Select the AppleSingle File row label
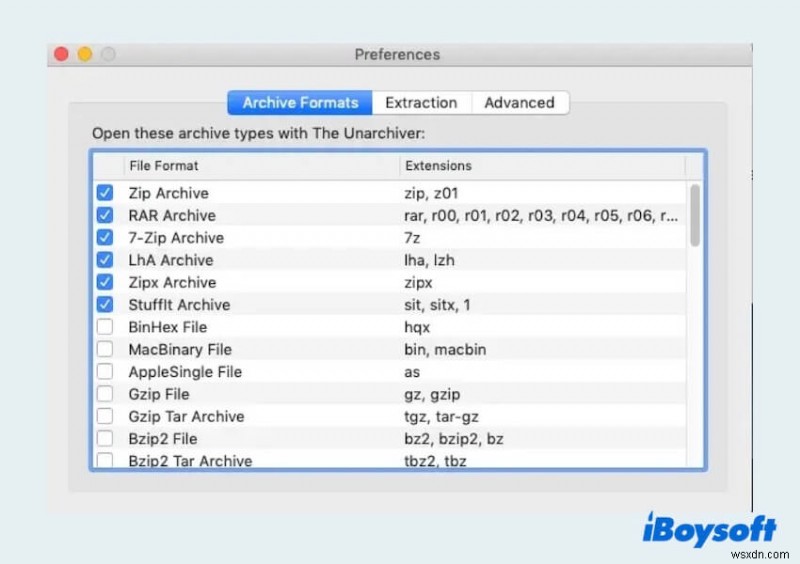 [x=185, y=372]
